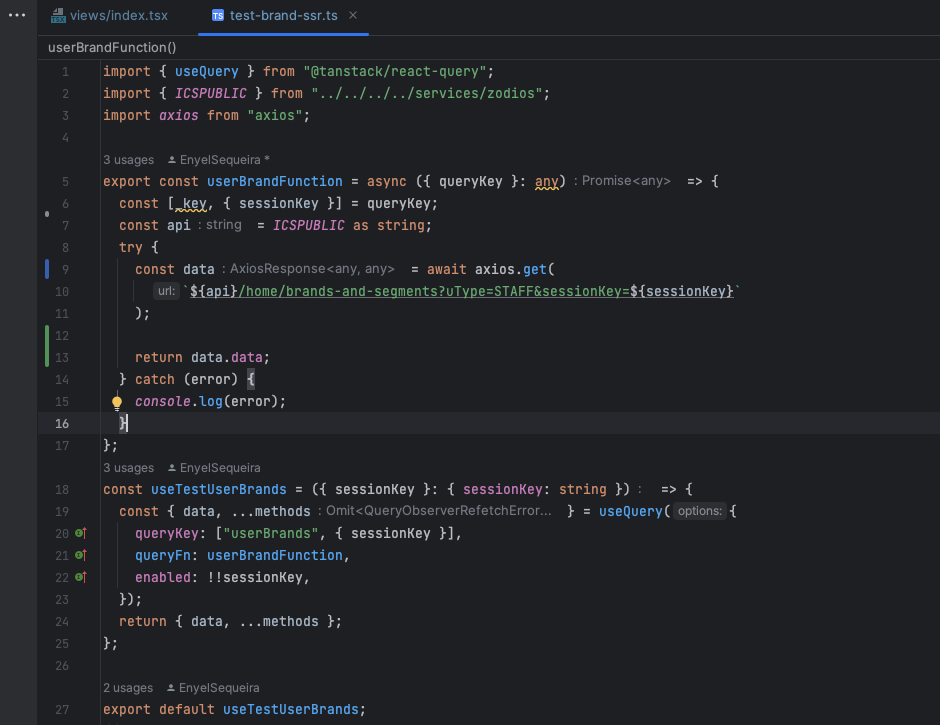Click !!sessionKey on line 22
The height and width of the screenshot is (725, 940).
255,577
